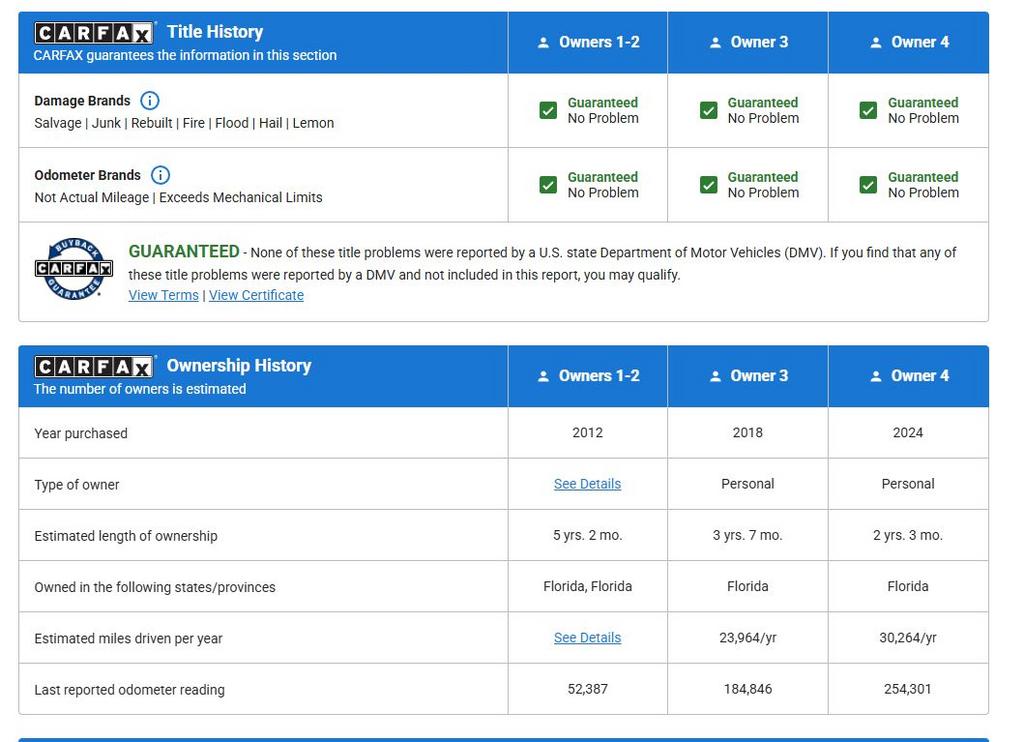1024x742 pixels.
Task: Select Owner 3 column header in Ownership History
Action: (748, 376)
